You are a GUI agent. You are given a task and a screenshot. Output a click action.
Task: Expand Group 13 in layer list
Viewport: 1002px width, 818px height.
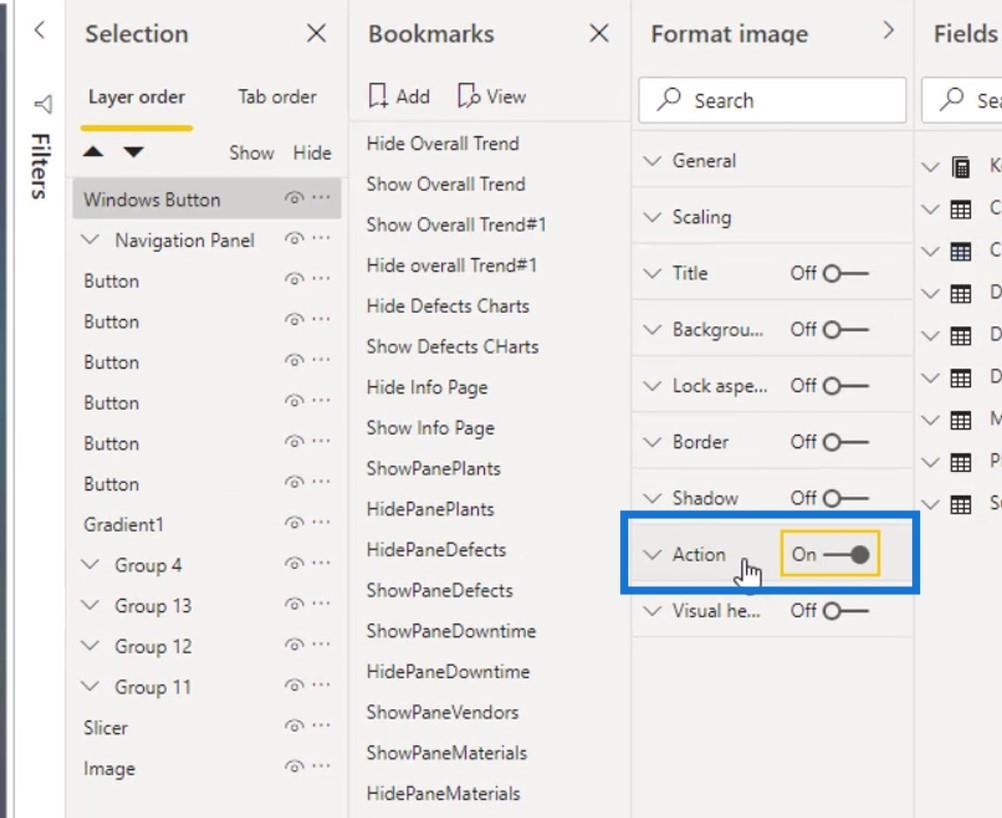91,605
